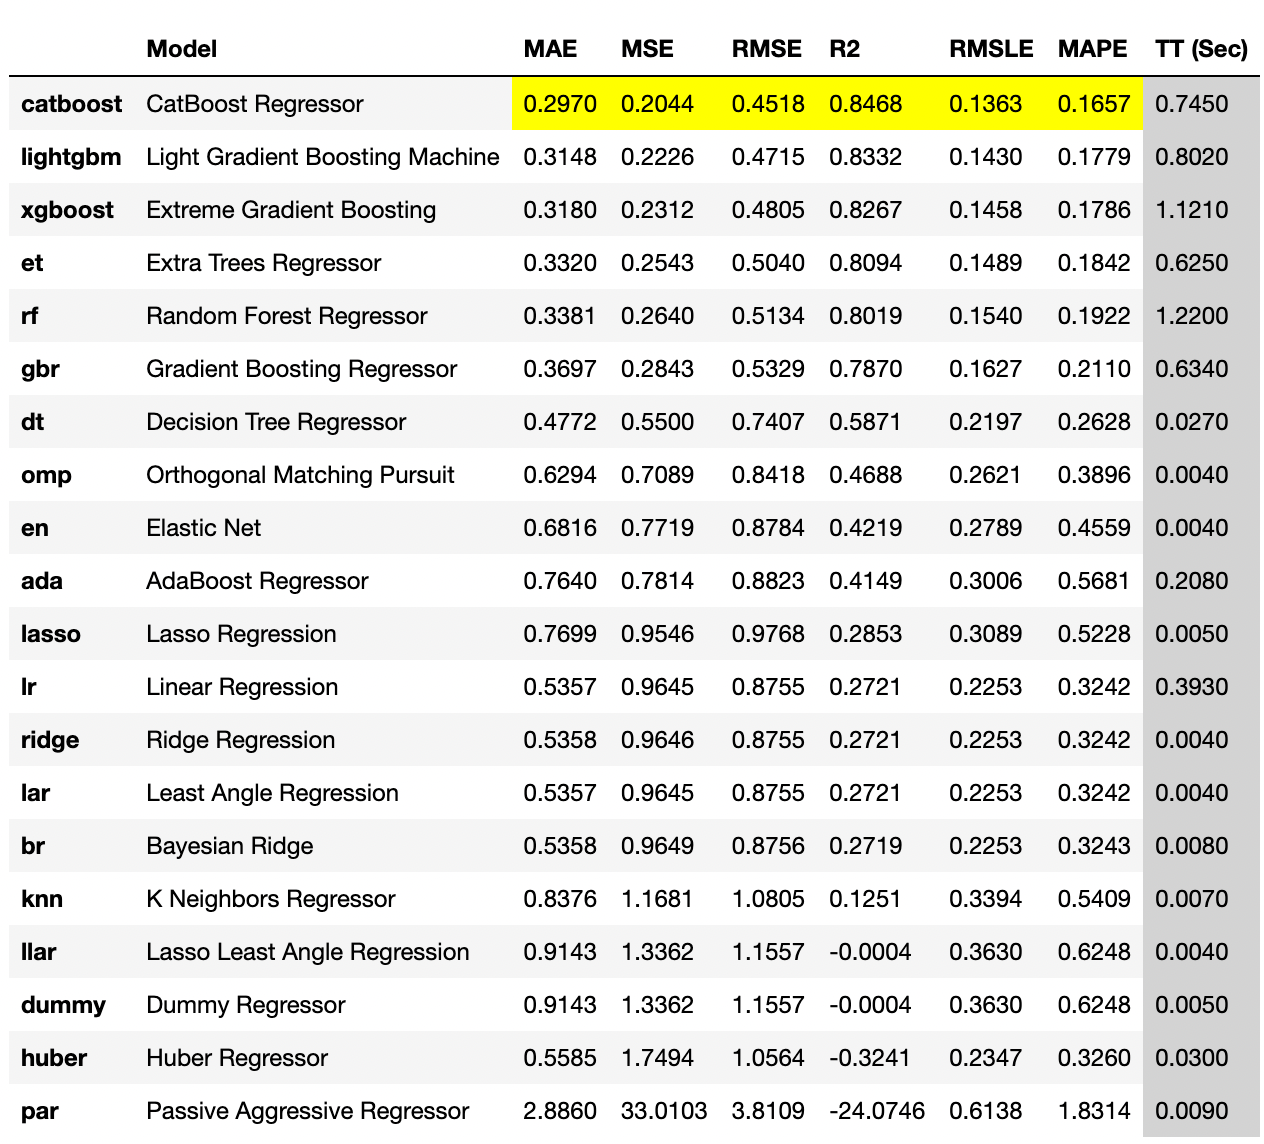Viewport: 1264px width, 1144px height.
Task: Click the Extra Trees Regressor model name
Action: point(263,263)
